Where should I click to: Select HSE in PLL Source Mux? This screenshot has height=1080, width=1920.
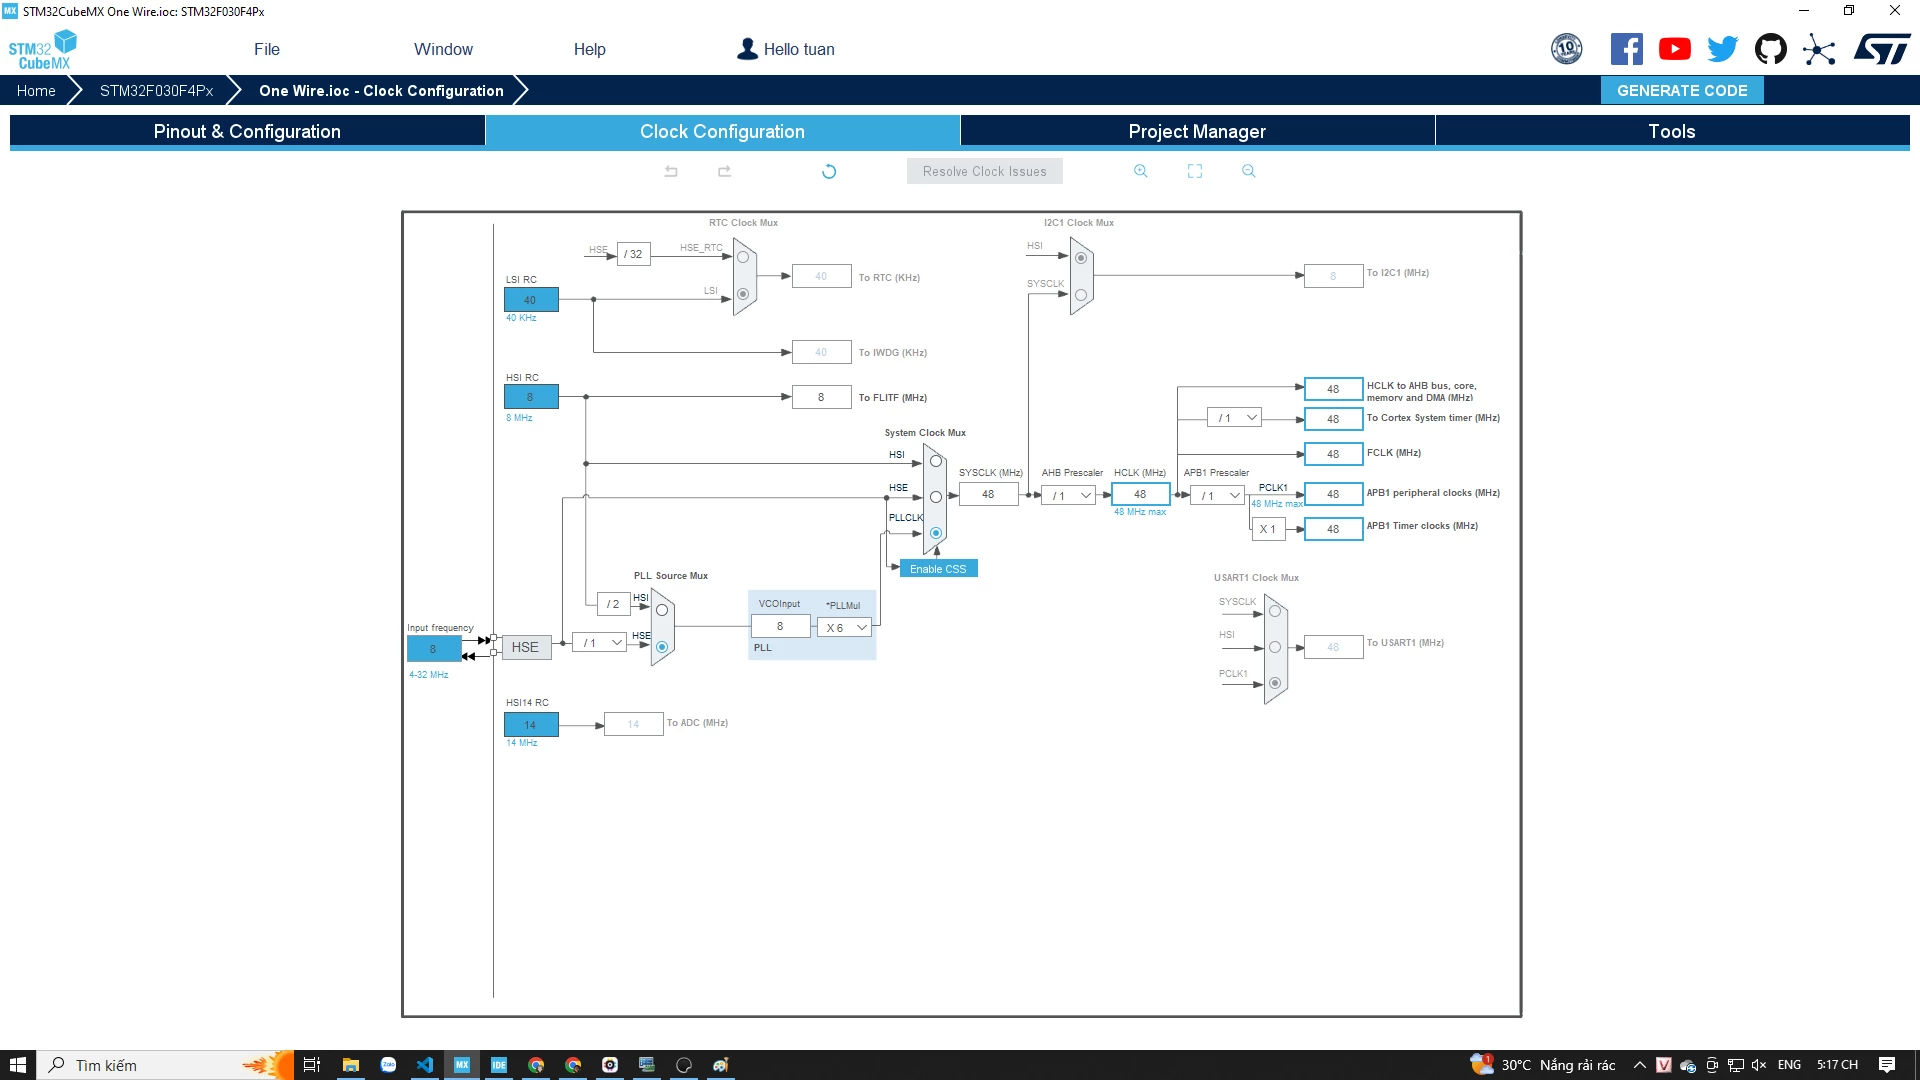click(x=662, y=647)
